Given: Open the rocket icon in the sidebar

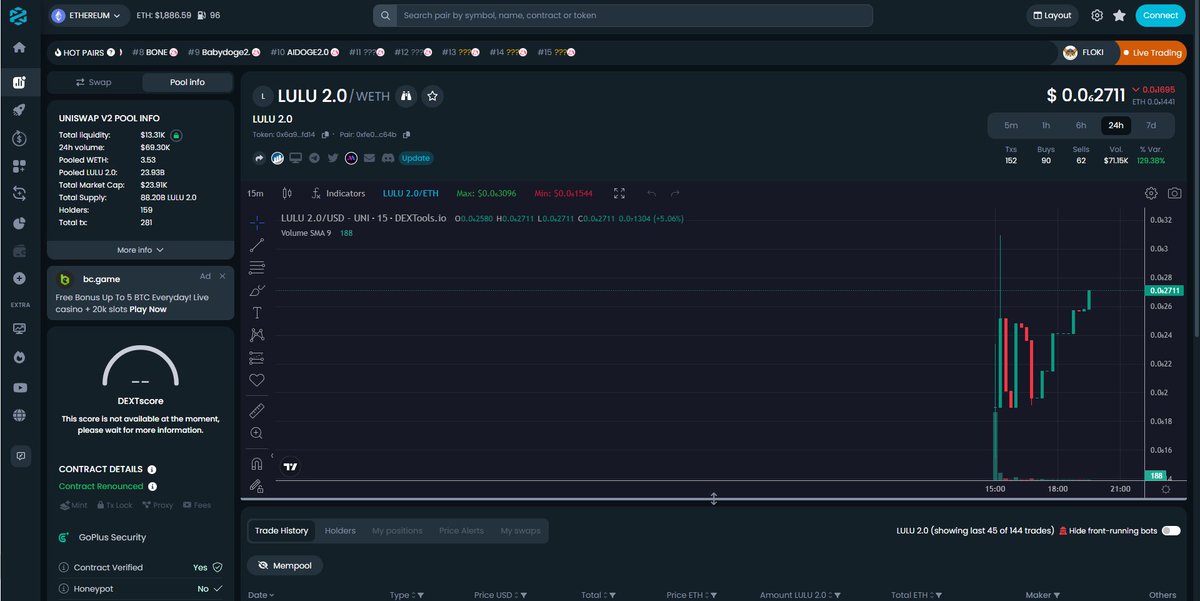Looking at the screenshot, I should pos(19,110).
